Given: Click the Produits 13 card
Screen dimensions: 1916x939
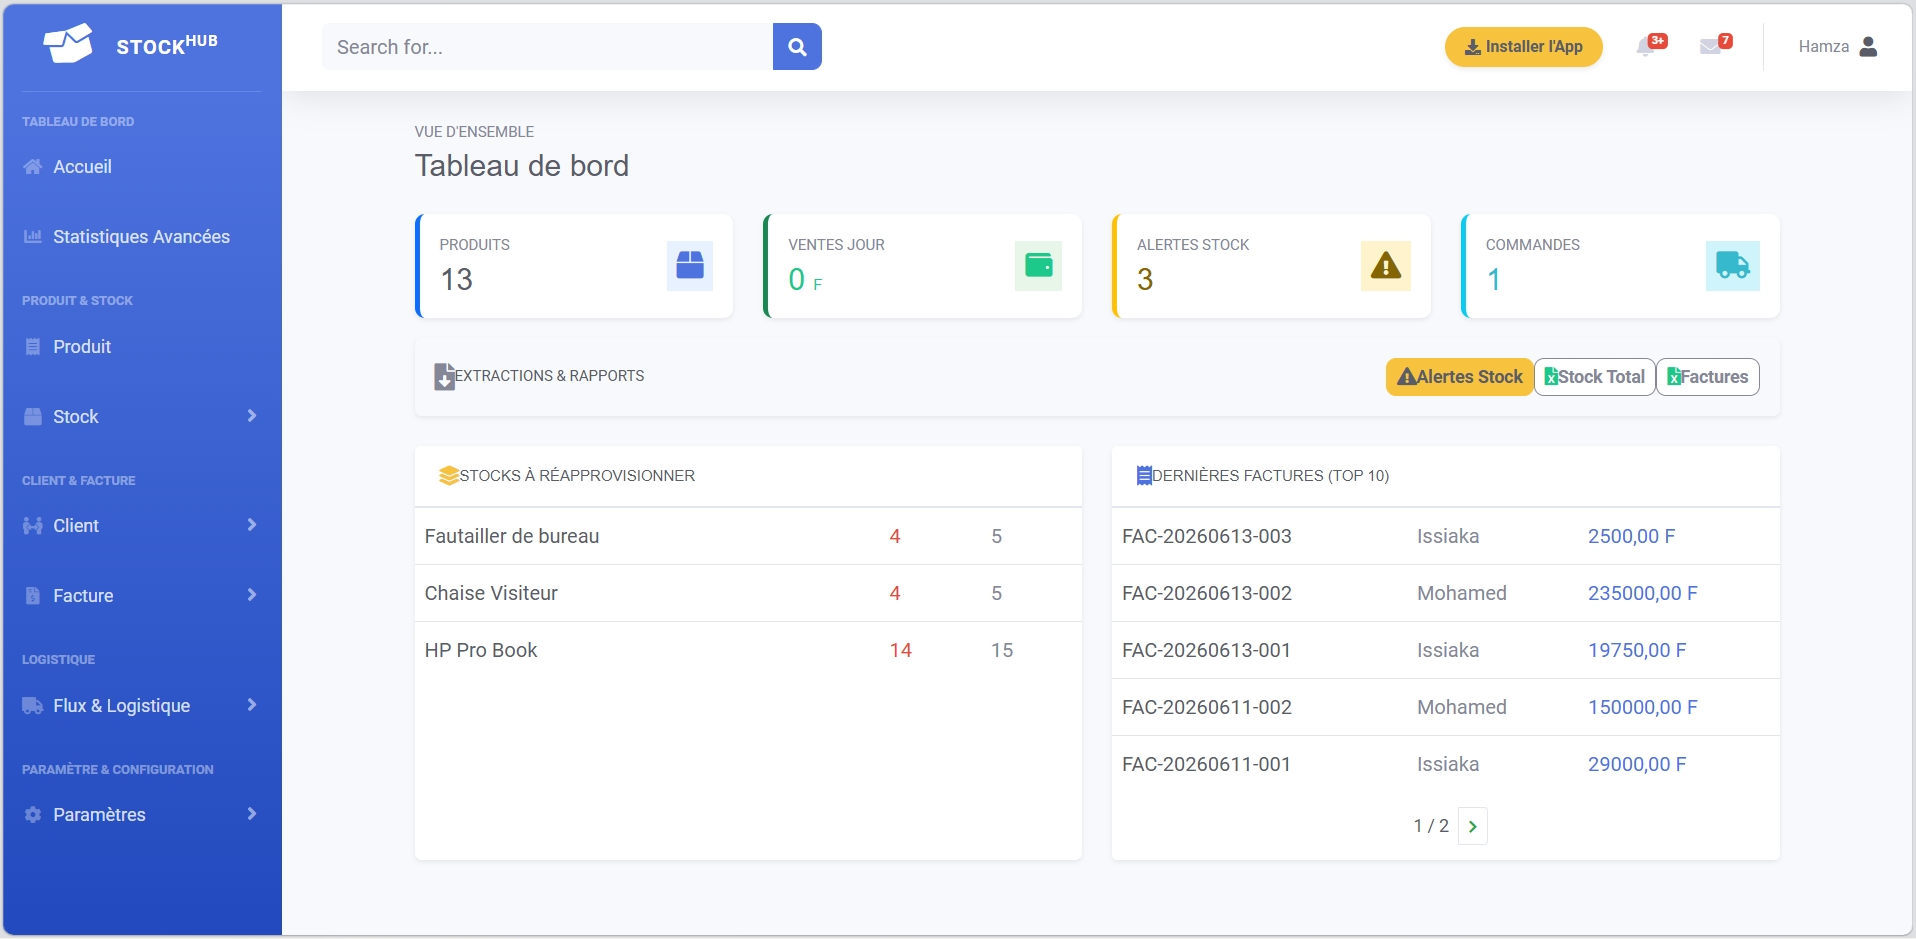Looking at the screenshot, I should [x=574, y=266].
